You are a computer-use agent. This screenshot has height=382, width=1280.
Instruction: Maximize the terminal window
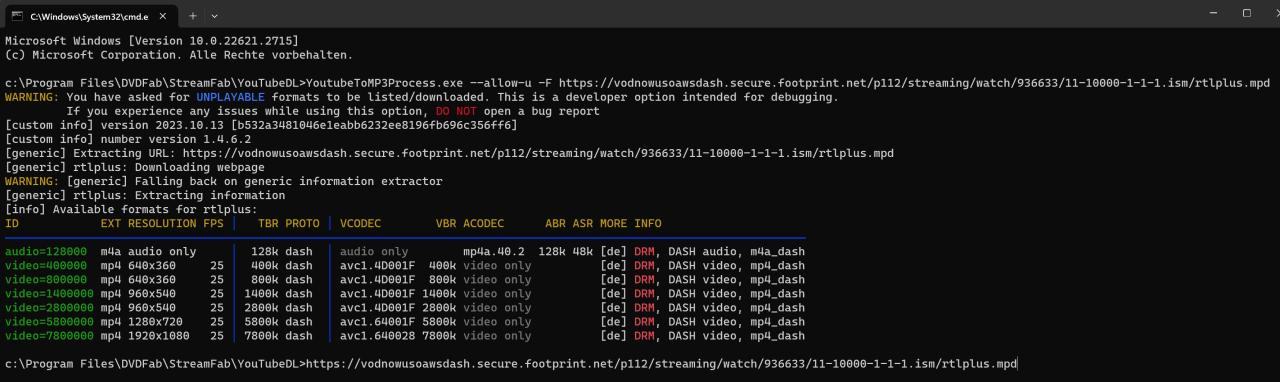(x=1247, y=14)
